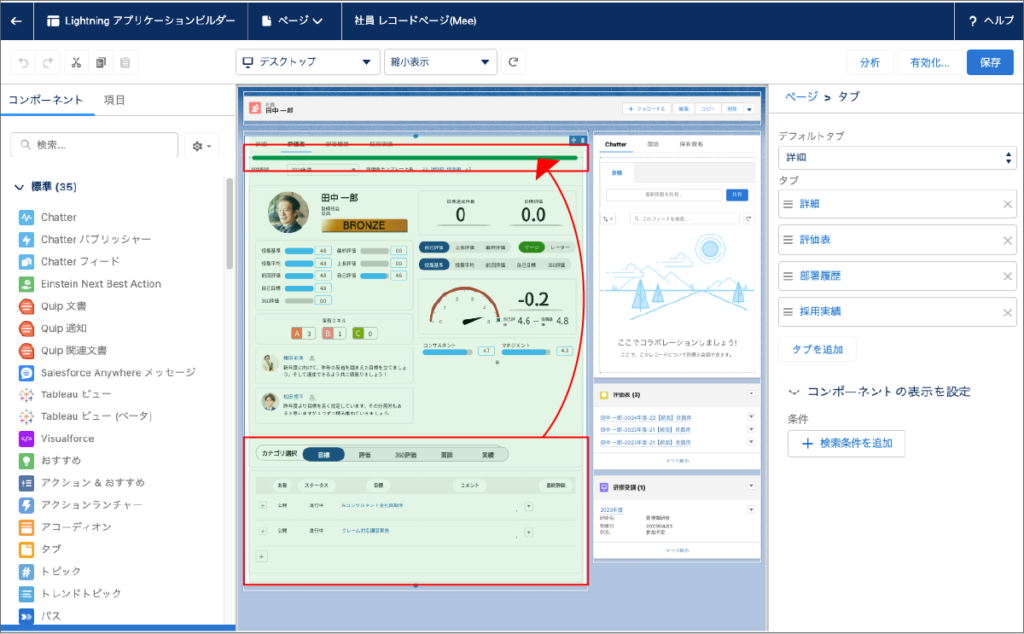Select the 目標 category pill
1024x634 pixels.
tap(324, 454)
